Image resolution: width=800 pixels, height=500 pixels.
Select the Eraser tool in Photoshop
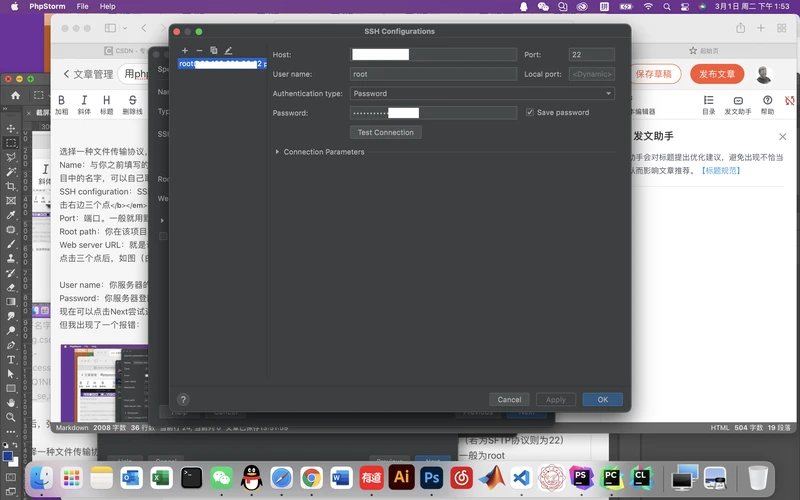pyautogui.click(x=11, y=287)
